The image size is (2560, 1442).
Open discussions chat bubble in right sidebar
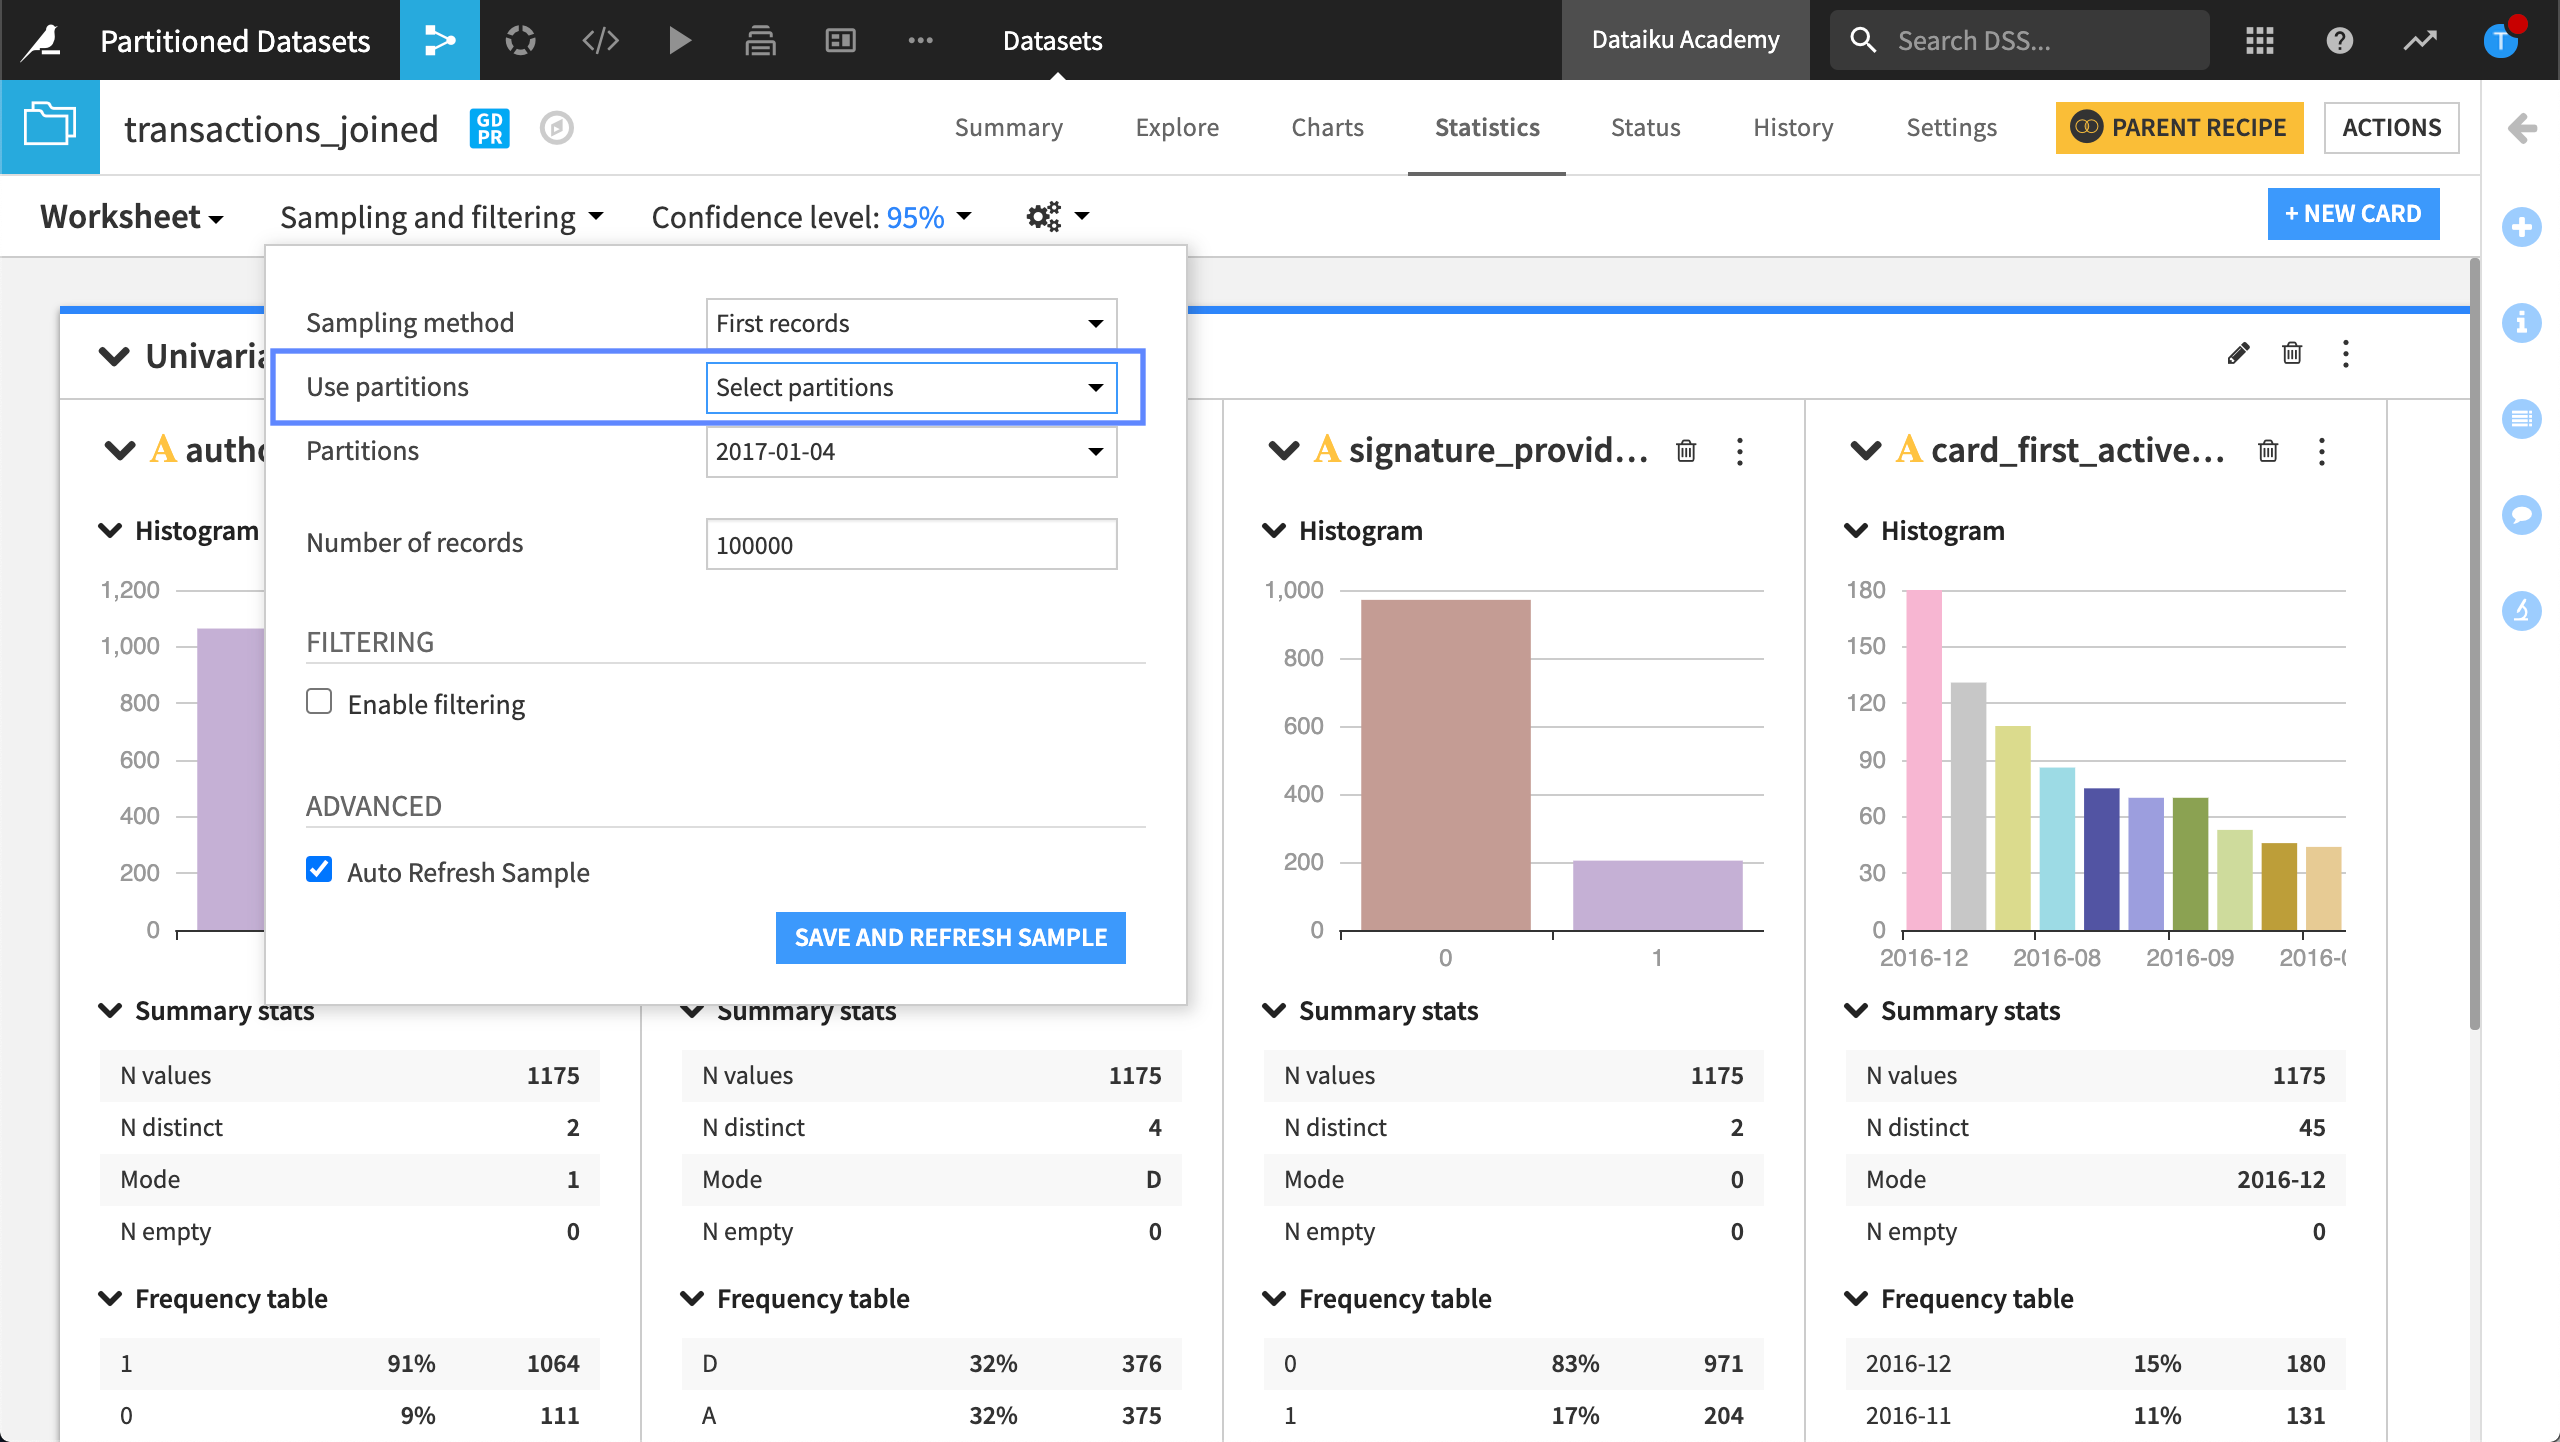[2521, 515]
